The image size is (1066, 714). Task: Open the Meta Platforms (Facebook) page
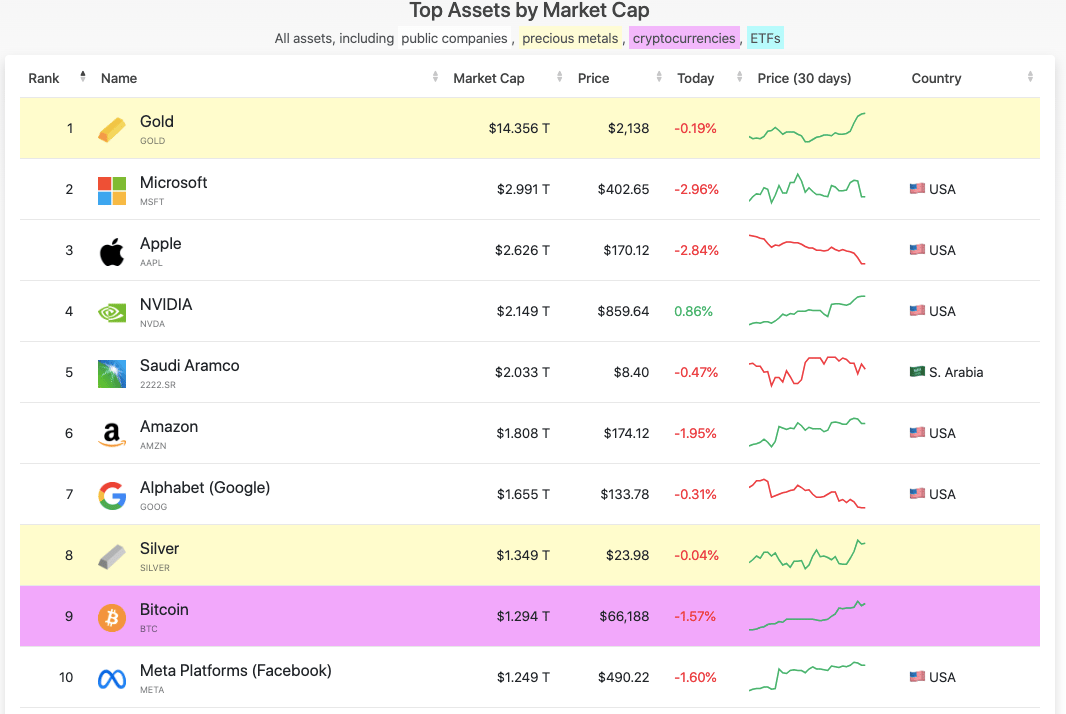(235, 670)
